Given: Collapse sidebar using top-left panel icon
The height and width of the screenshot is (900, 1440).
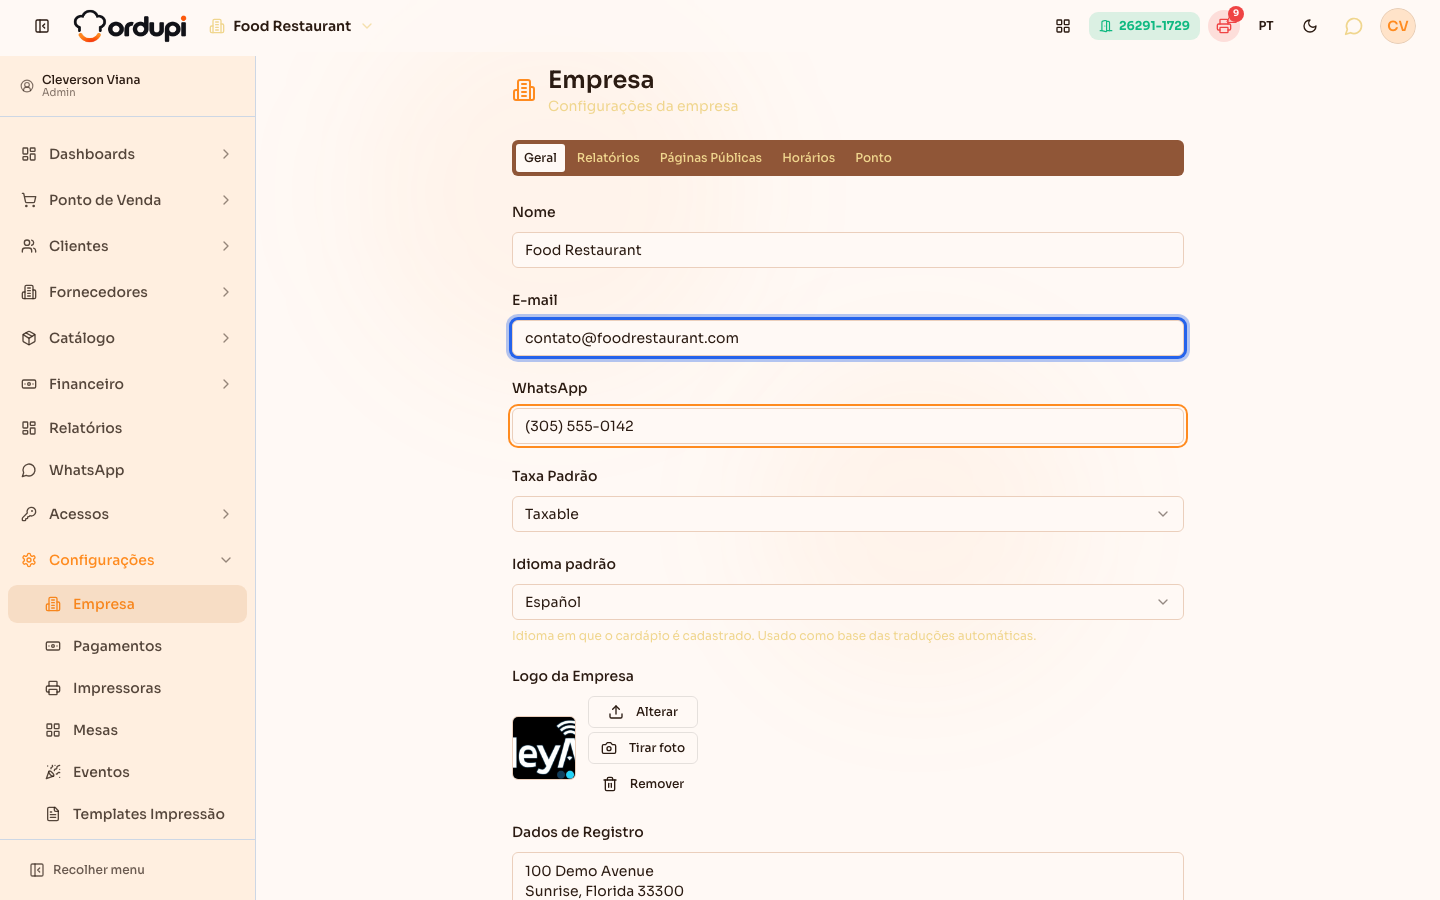Looking at the screenshot, I should point(42,26).
